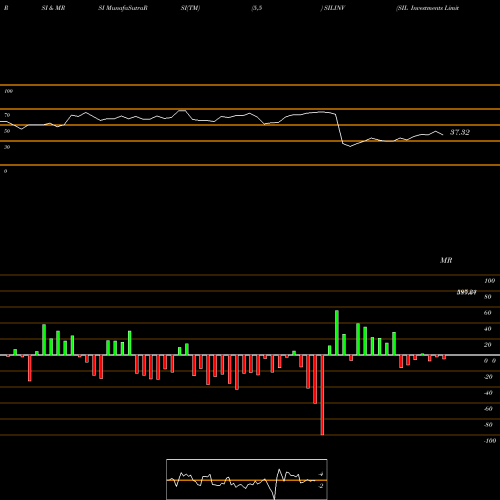This screenshot has width=500, height=500.
Task: Click the 'SI(TM)' header label
Action: (x=190, y=8)
